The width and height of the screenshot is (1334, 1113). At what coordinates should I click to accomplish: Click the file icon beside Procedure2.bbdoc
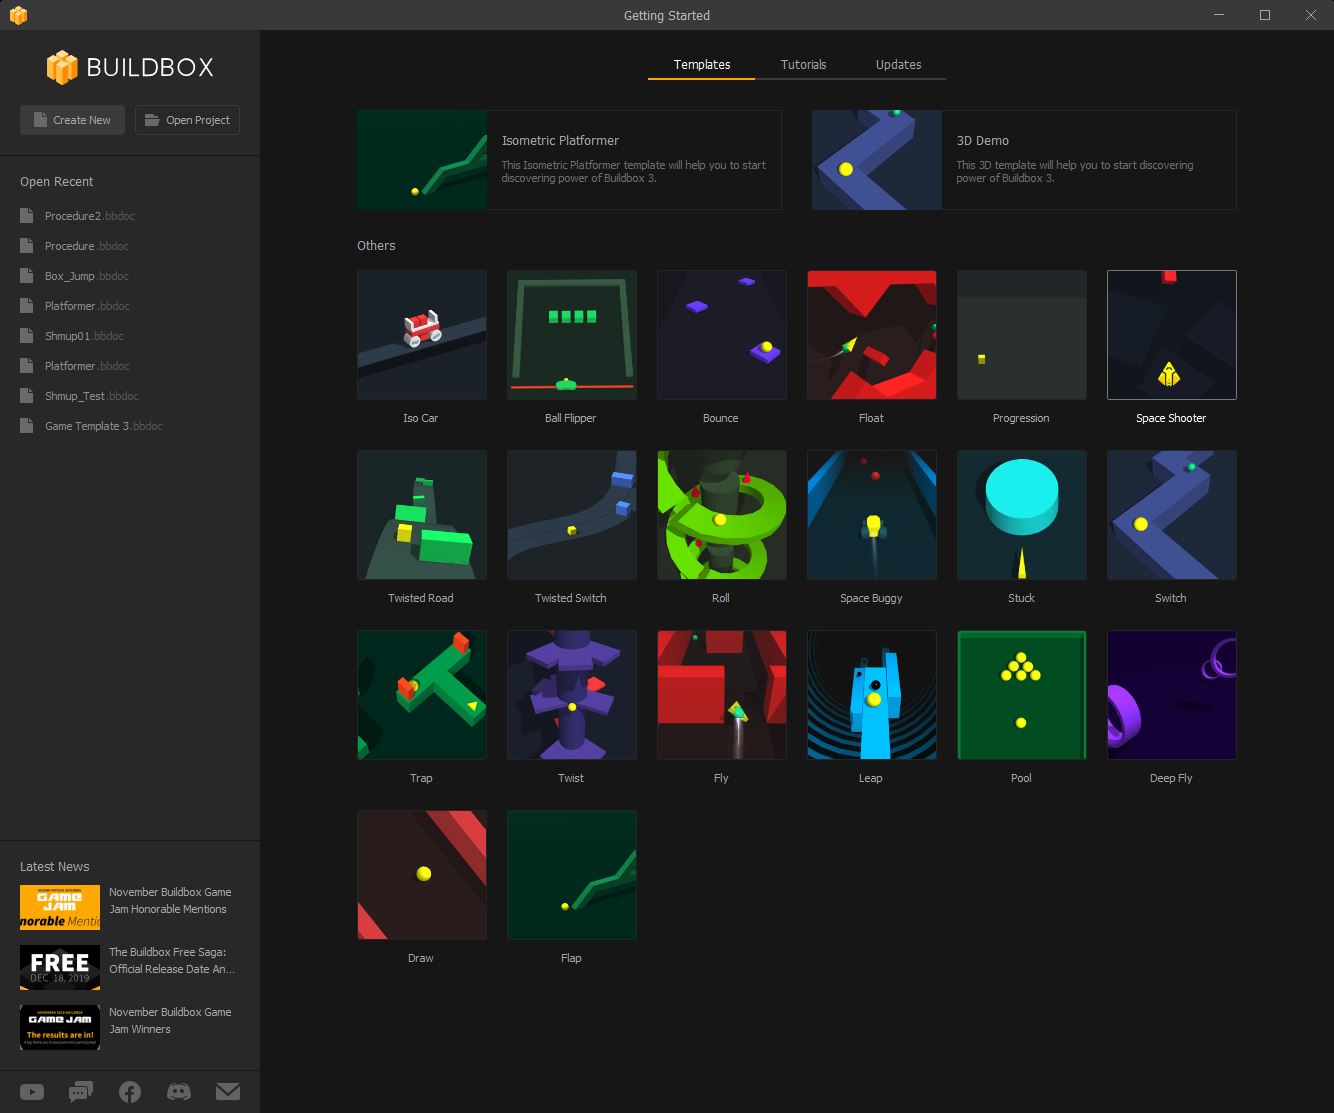tap(25, 215)
